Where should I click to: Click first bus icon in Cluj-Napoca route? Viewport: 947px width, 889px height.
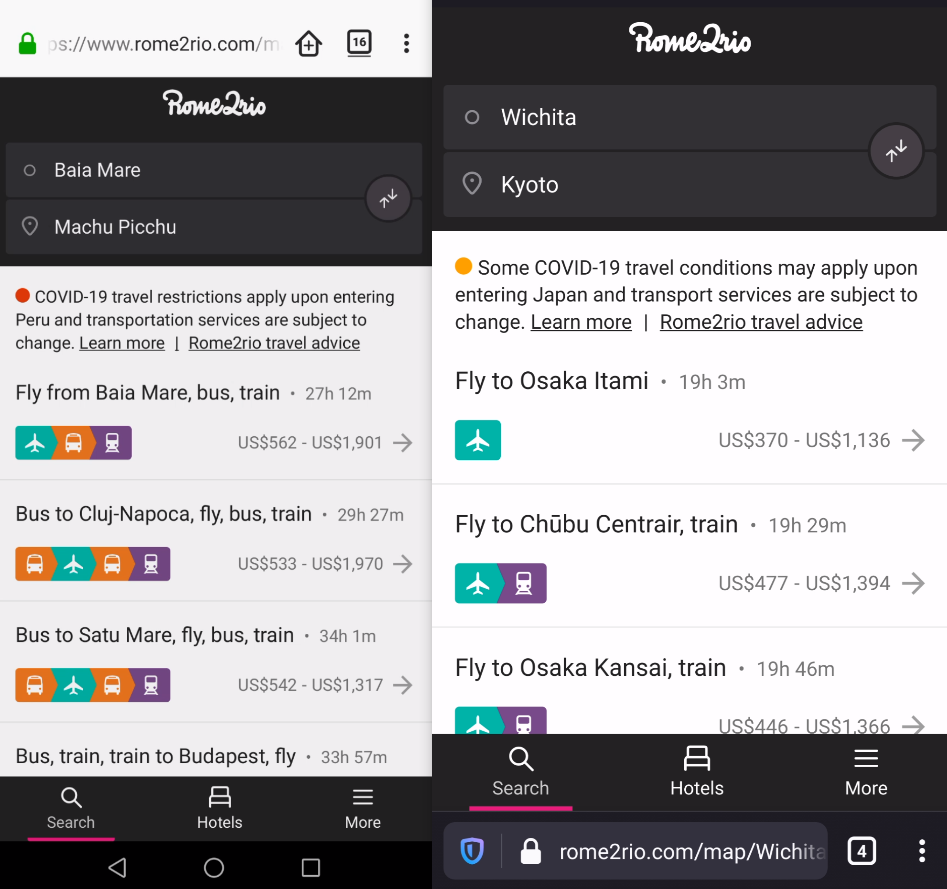tap(35, 564)
